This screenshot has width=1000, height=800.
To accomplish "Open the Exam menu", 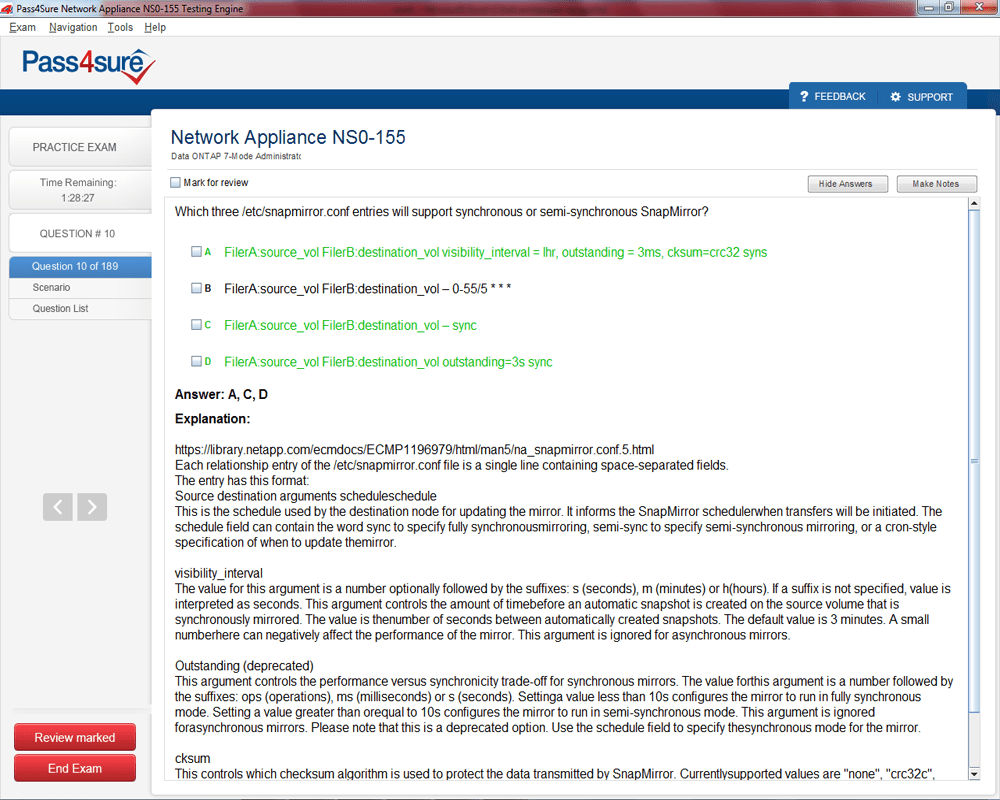I will (22, 28).
